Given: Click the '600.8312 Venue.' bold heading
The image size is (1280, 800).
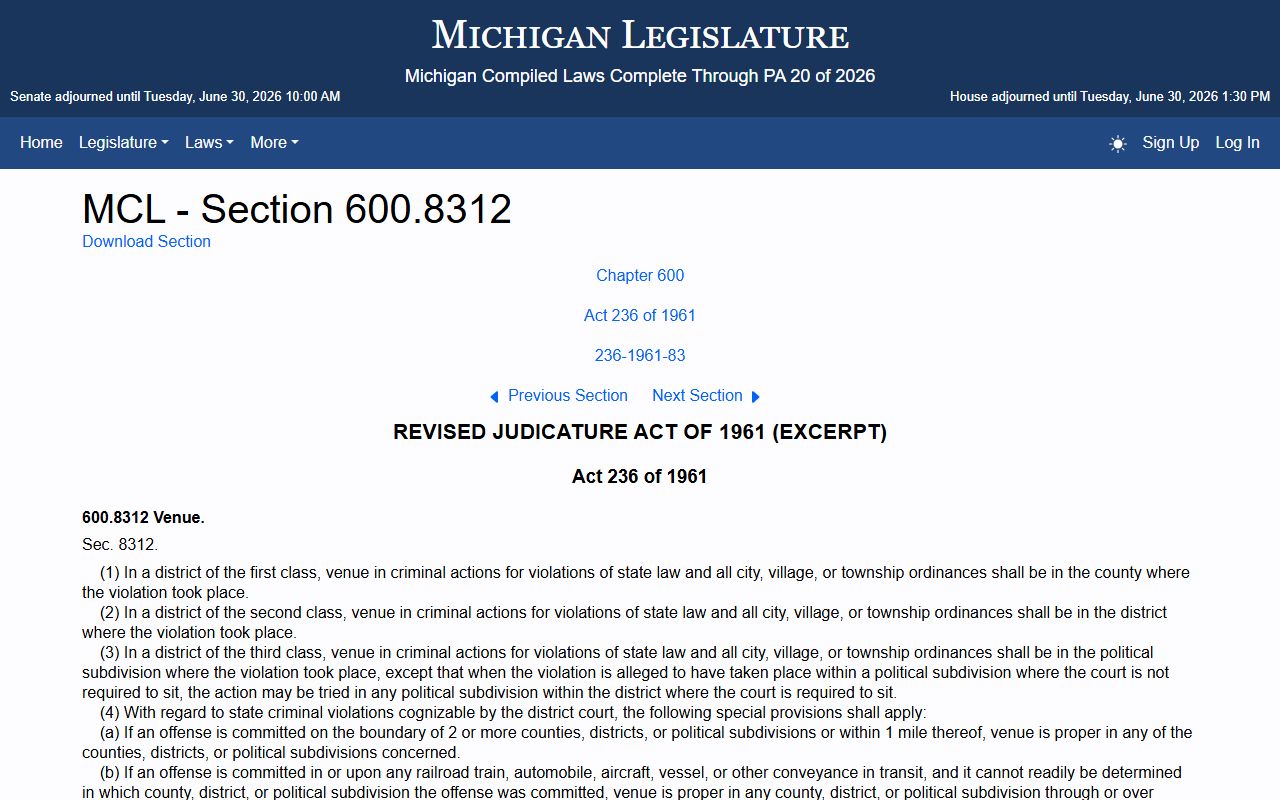Looking at the screenshot, I should 143,518.
